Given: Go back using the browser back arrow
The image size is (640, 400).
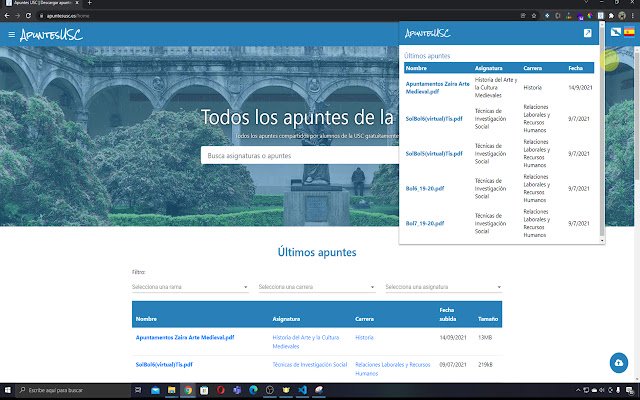Looking at the screenshot, I should (x=7, y=16).
